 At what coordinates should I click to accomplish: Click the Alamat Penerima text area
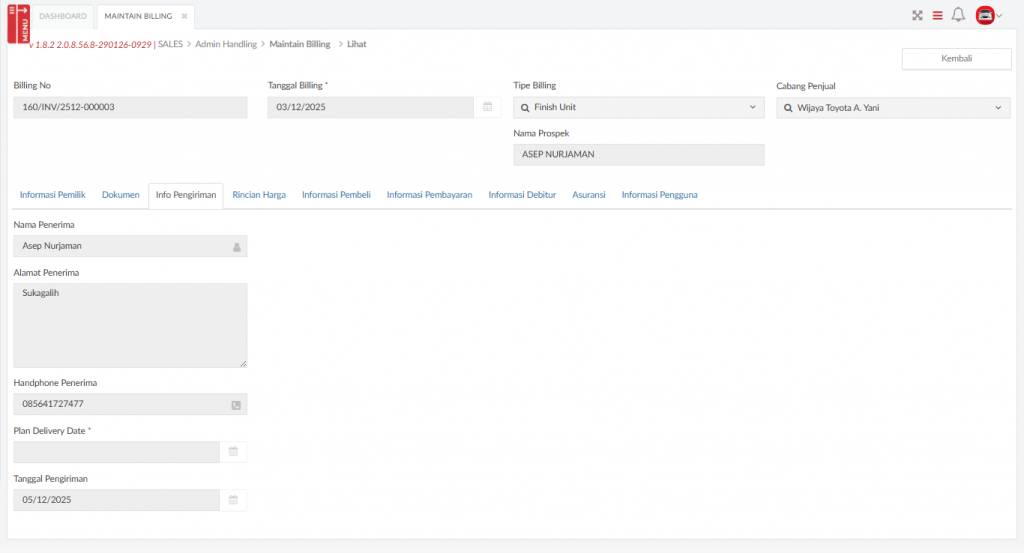(x=130, y=325)
